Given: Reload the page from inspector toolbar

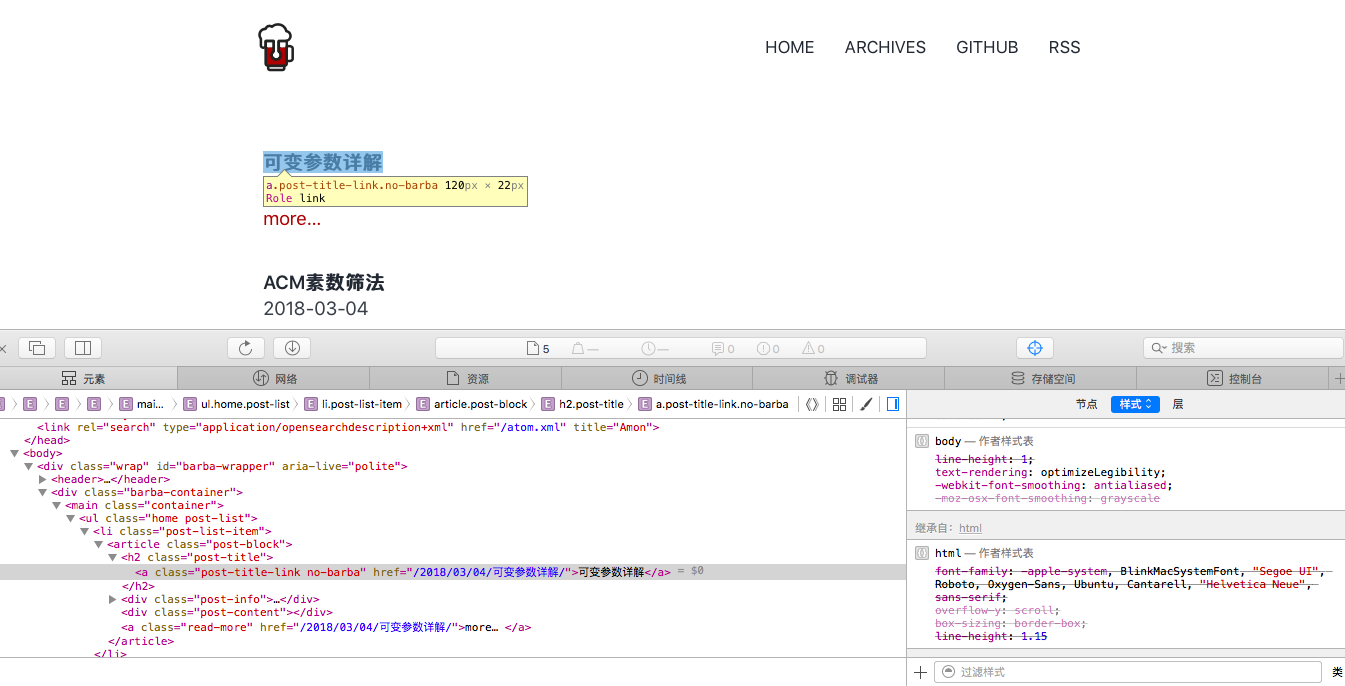Looking at the screenshot, I should coord(246,348).
